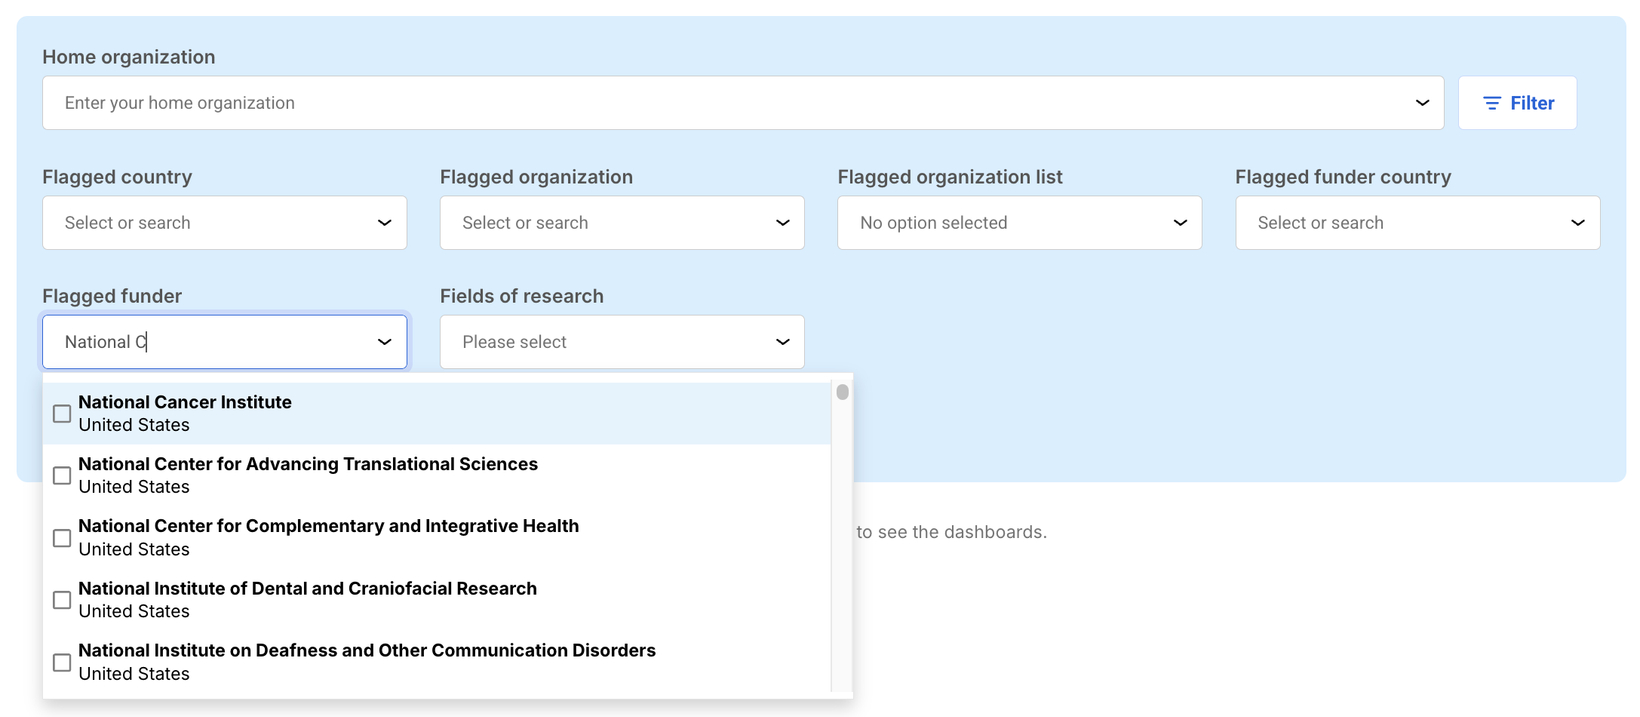Expand the Flagged country dropdown

[224, 223]
